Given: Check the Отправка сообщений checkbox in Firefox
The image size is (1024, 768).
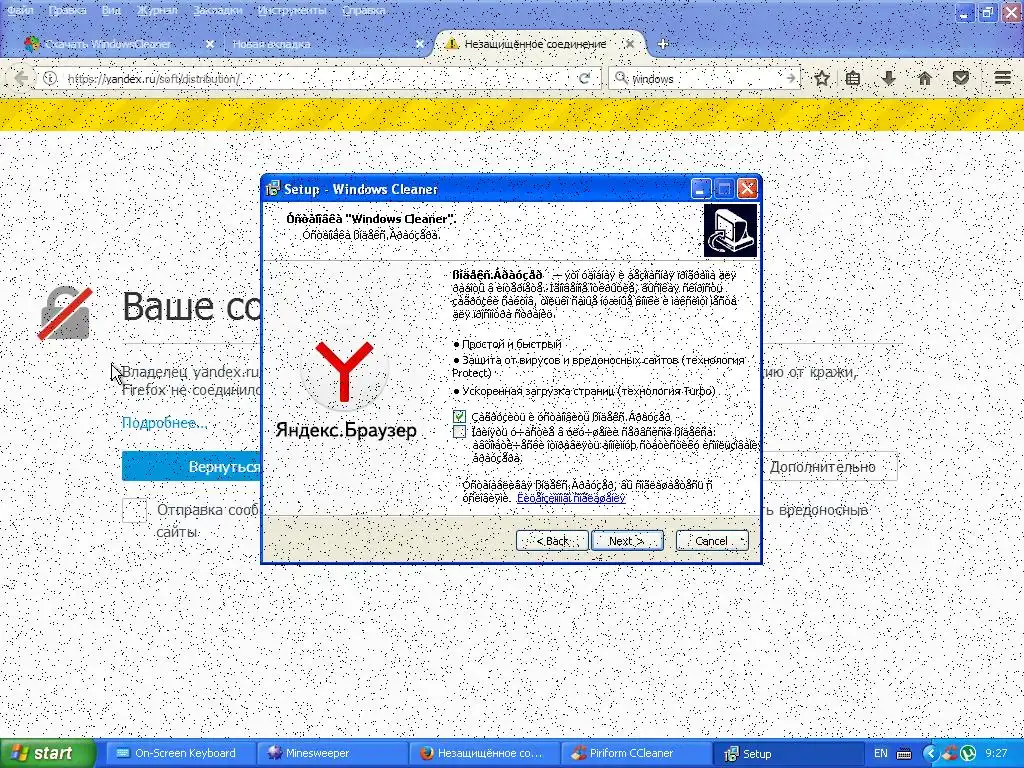Looking at the screenshot, I should (135, 510).
